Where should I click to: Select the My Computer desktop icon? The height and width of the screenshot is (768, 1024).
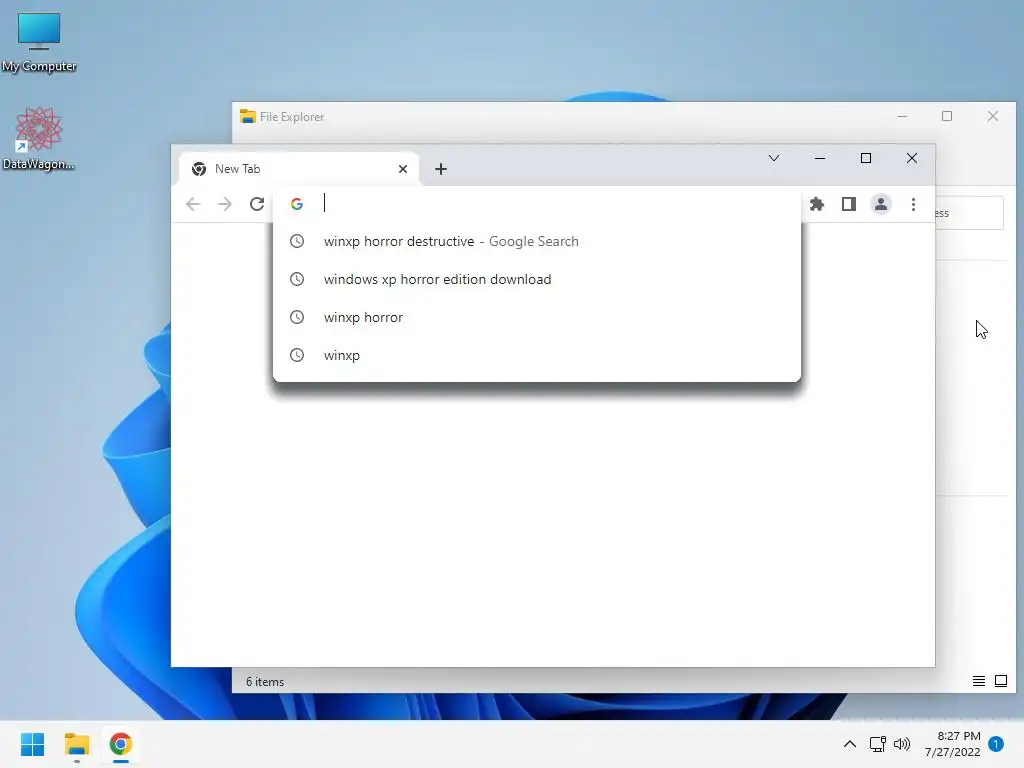[x=39, y=42]
